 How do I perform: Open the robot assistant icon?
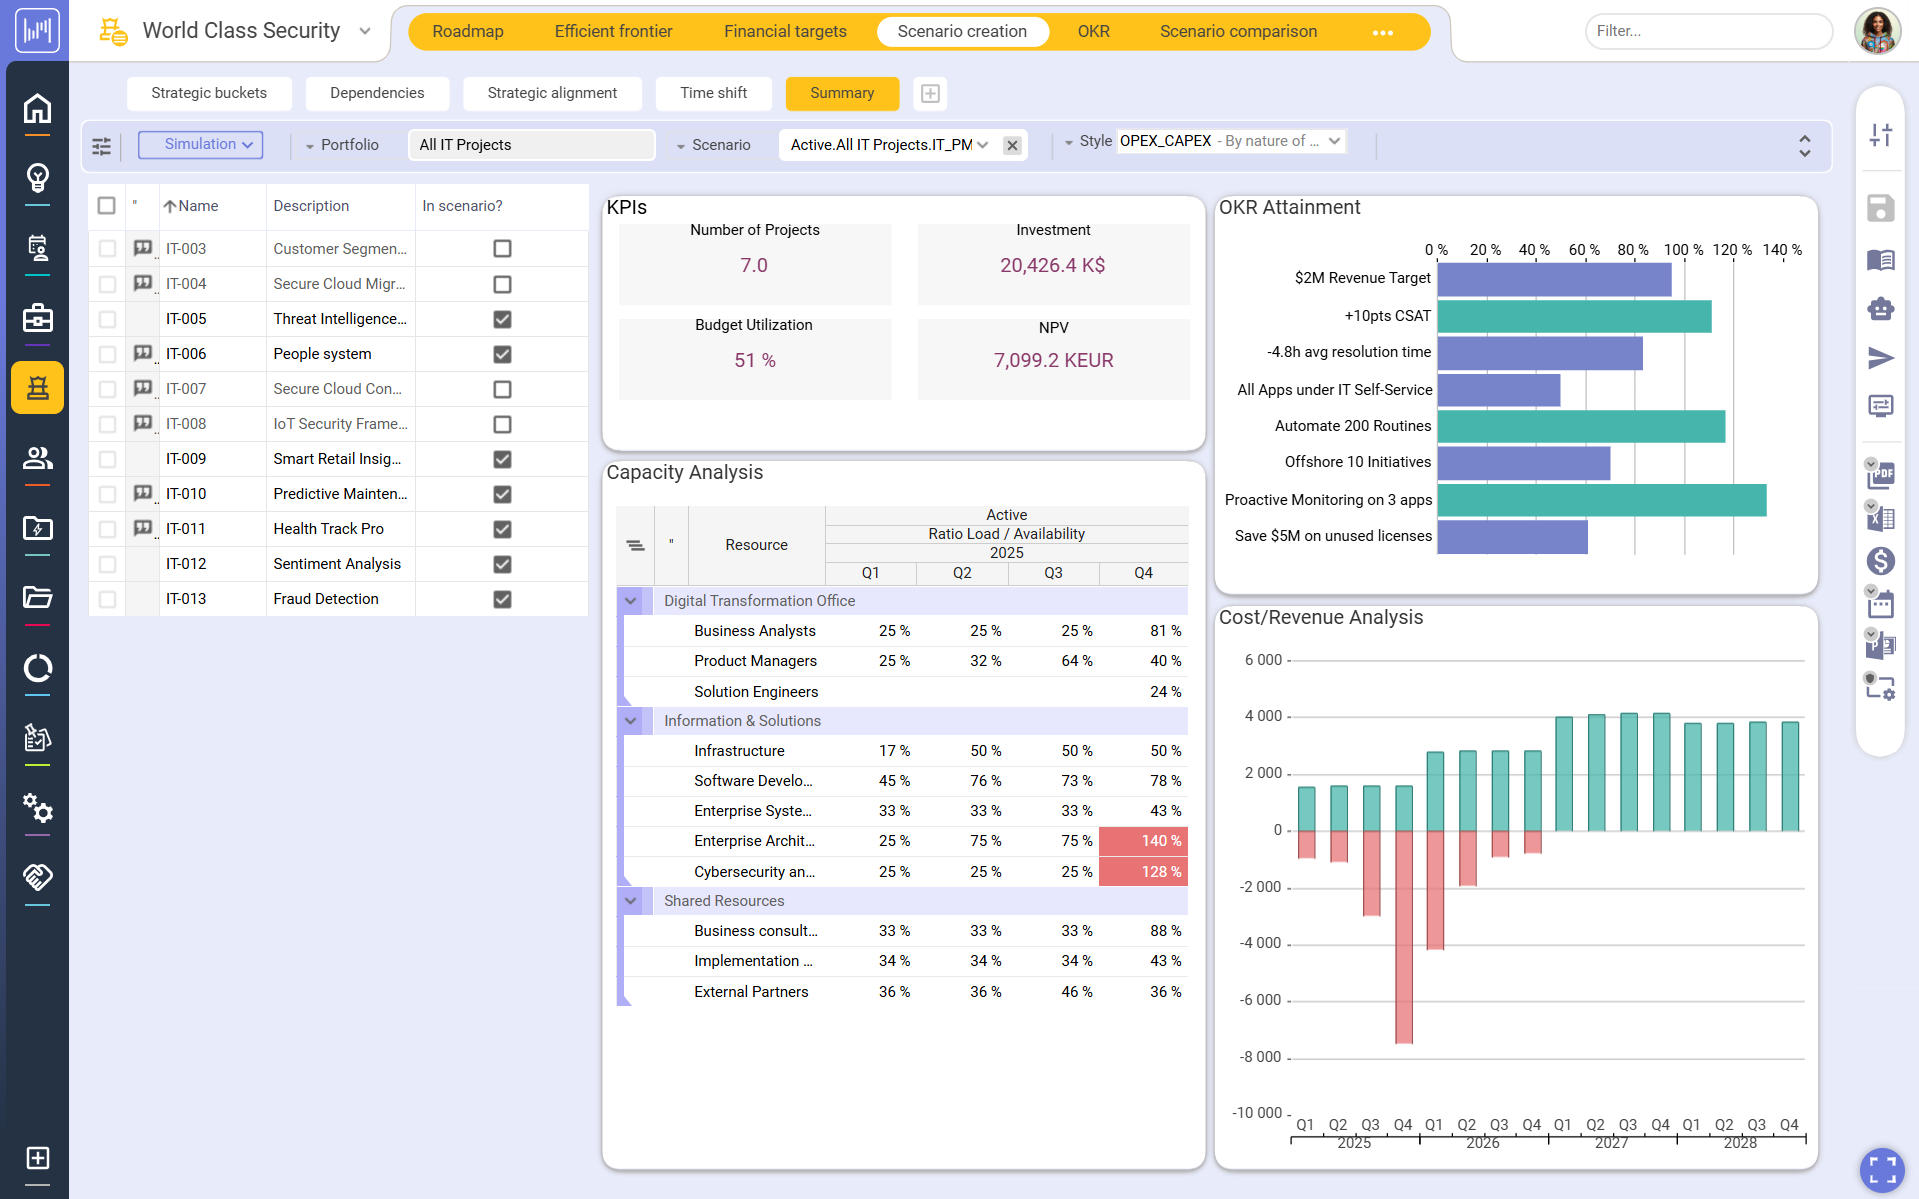tap(1880, 309)
